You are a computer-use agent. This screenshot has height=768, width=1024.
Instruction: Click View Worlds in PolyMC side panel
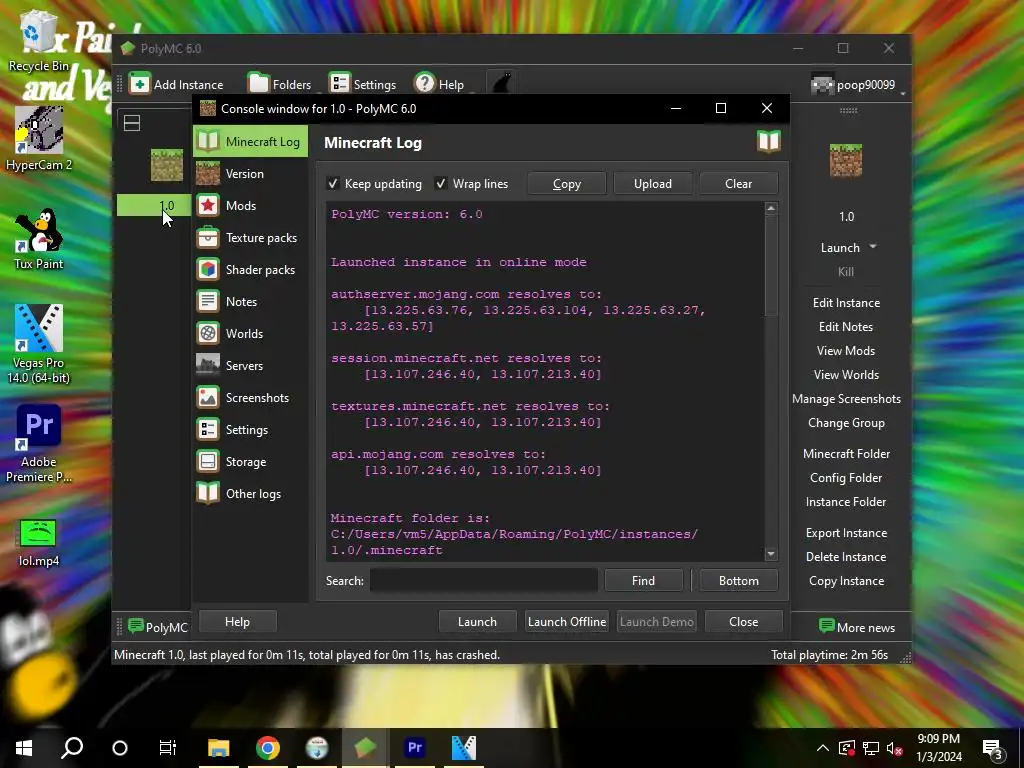click(x=846, y=375)
